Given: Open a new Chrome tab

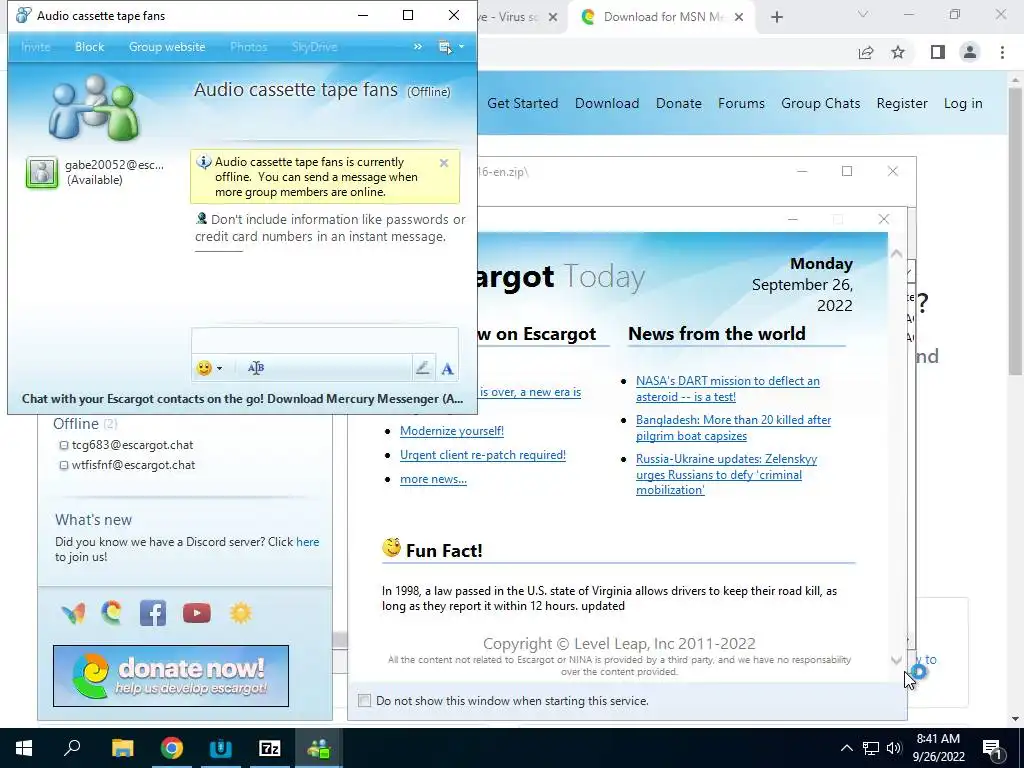Looking at the screenshot, I should coord(776,17).
